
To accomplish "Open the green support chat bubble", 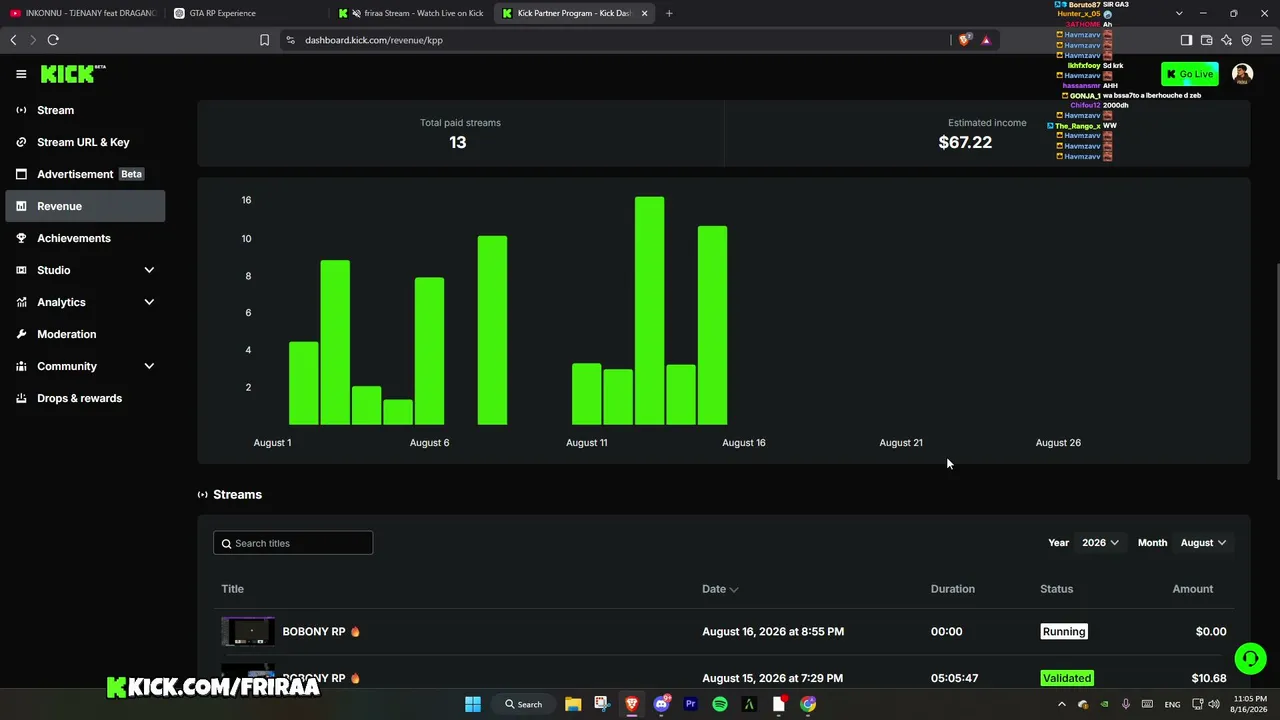I will [x=1250, y=658].
